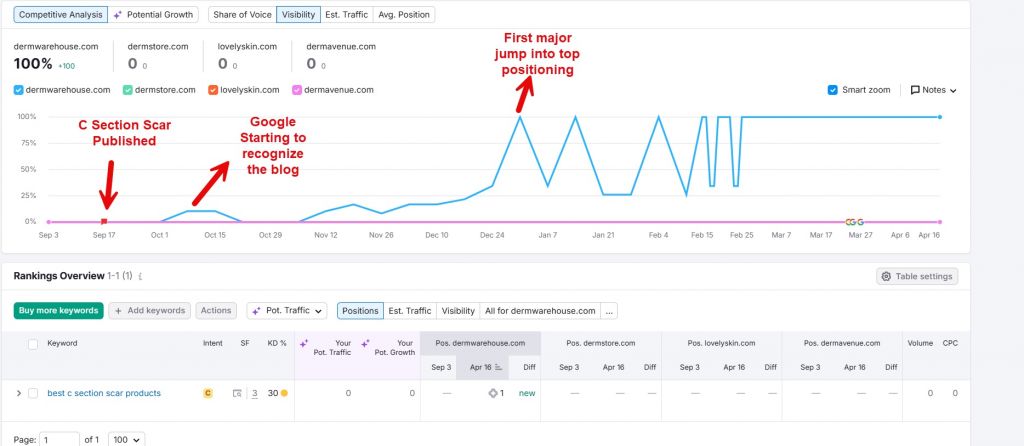
Task: Select the table Visibility tab
Action: coord(458,311)
